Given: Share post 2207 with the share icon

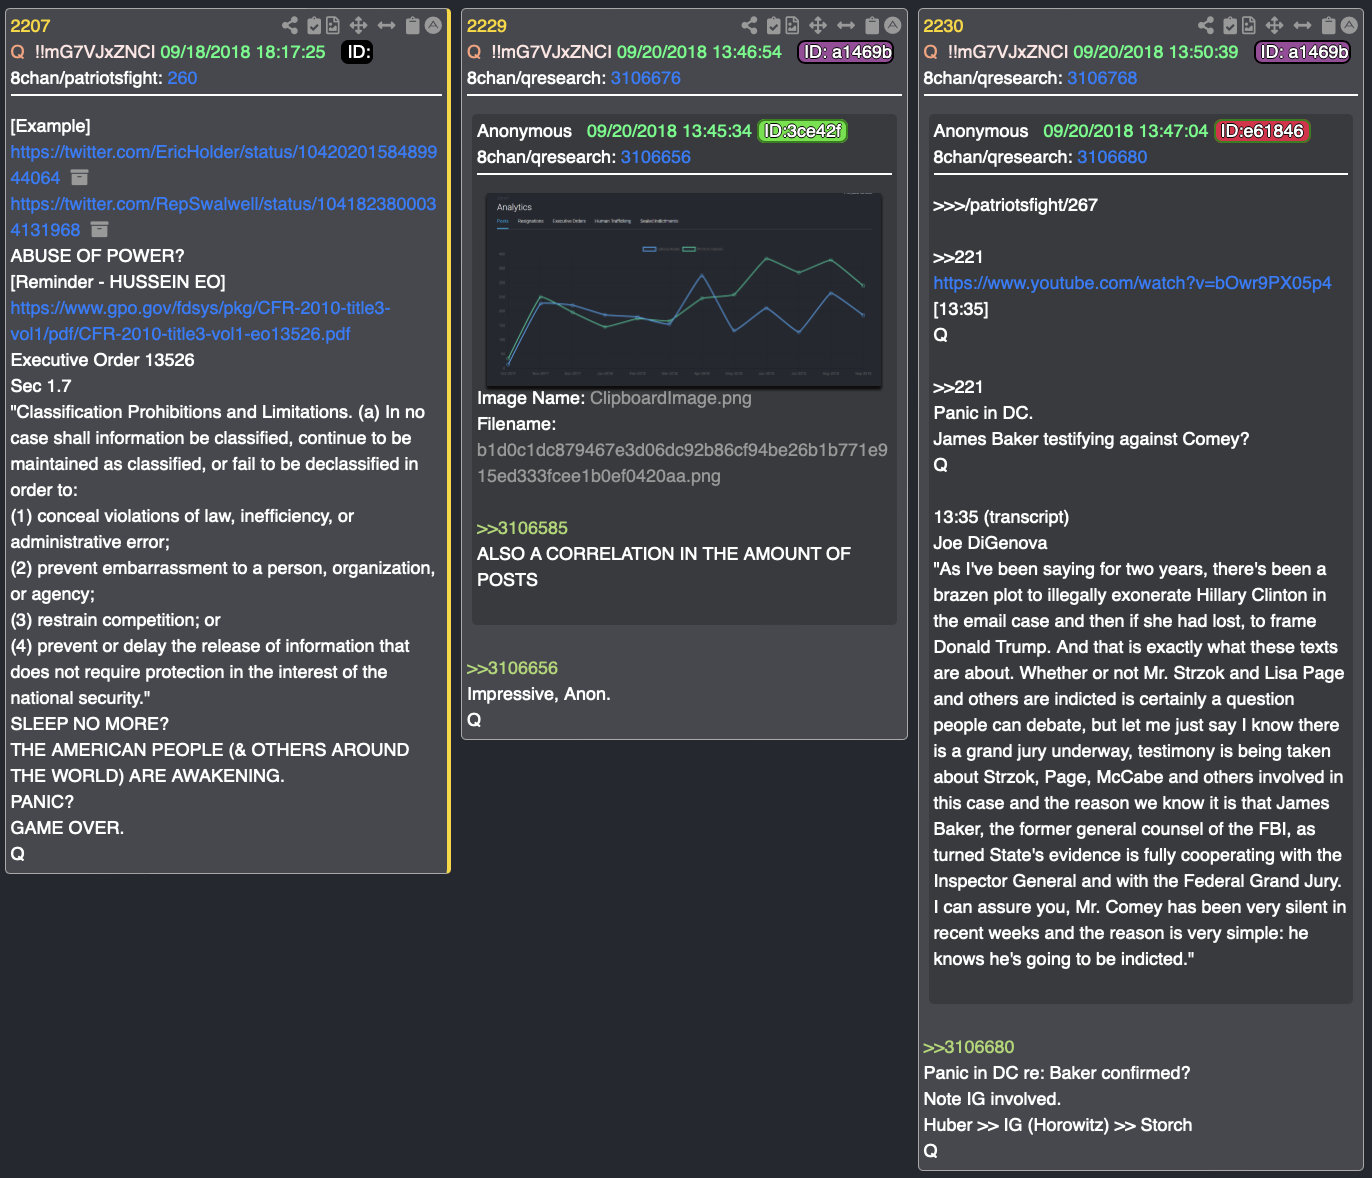Looking at the screenshot, I should [x=290, y=26].
